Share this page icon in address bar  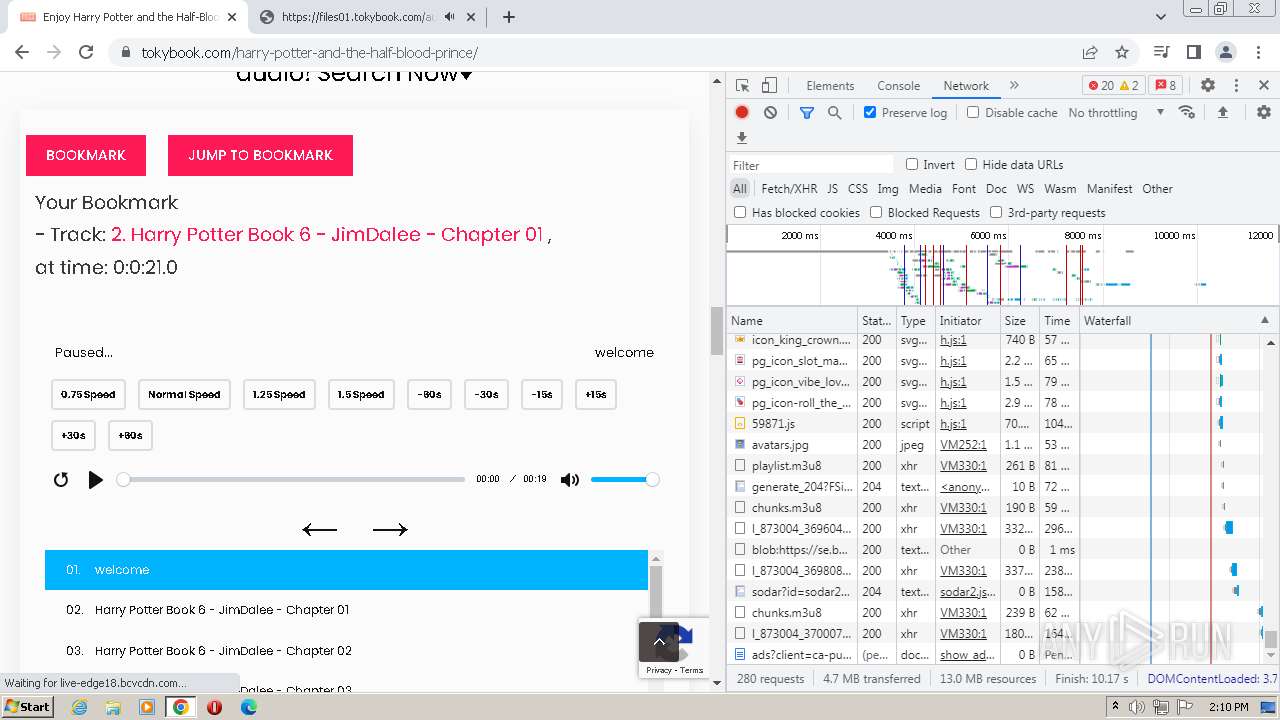[x=1090, y=52]
